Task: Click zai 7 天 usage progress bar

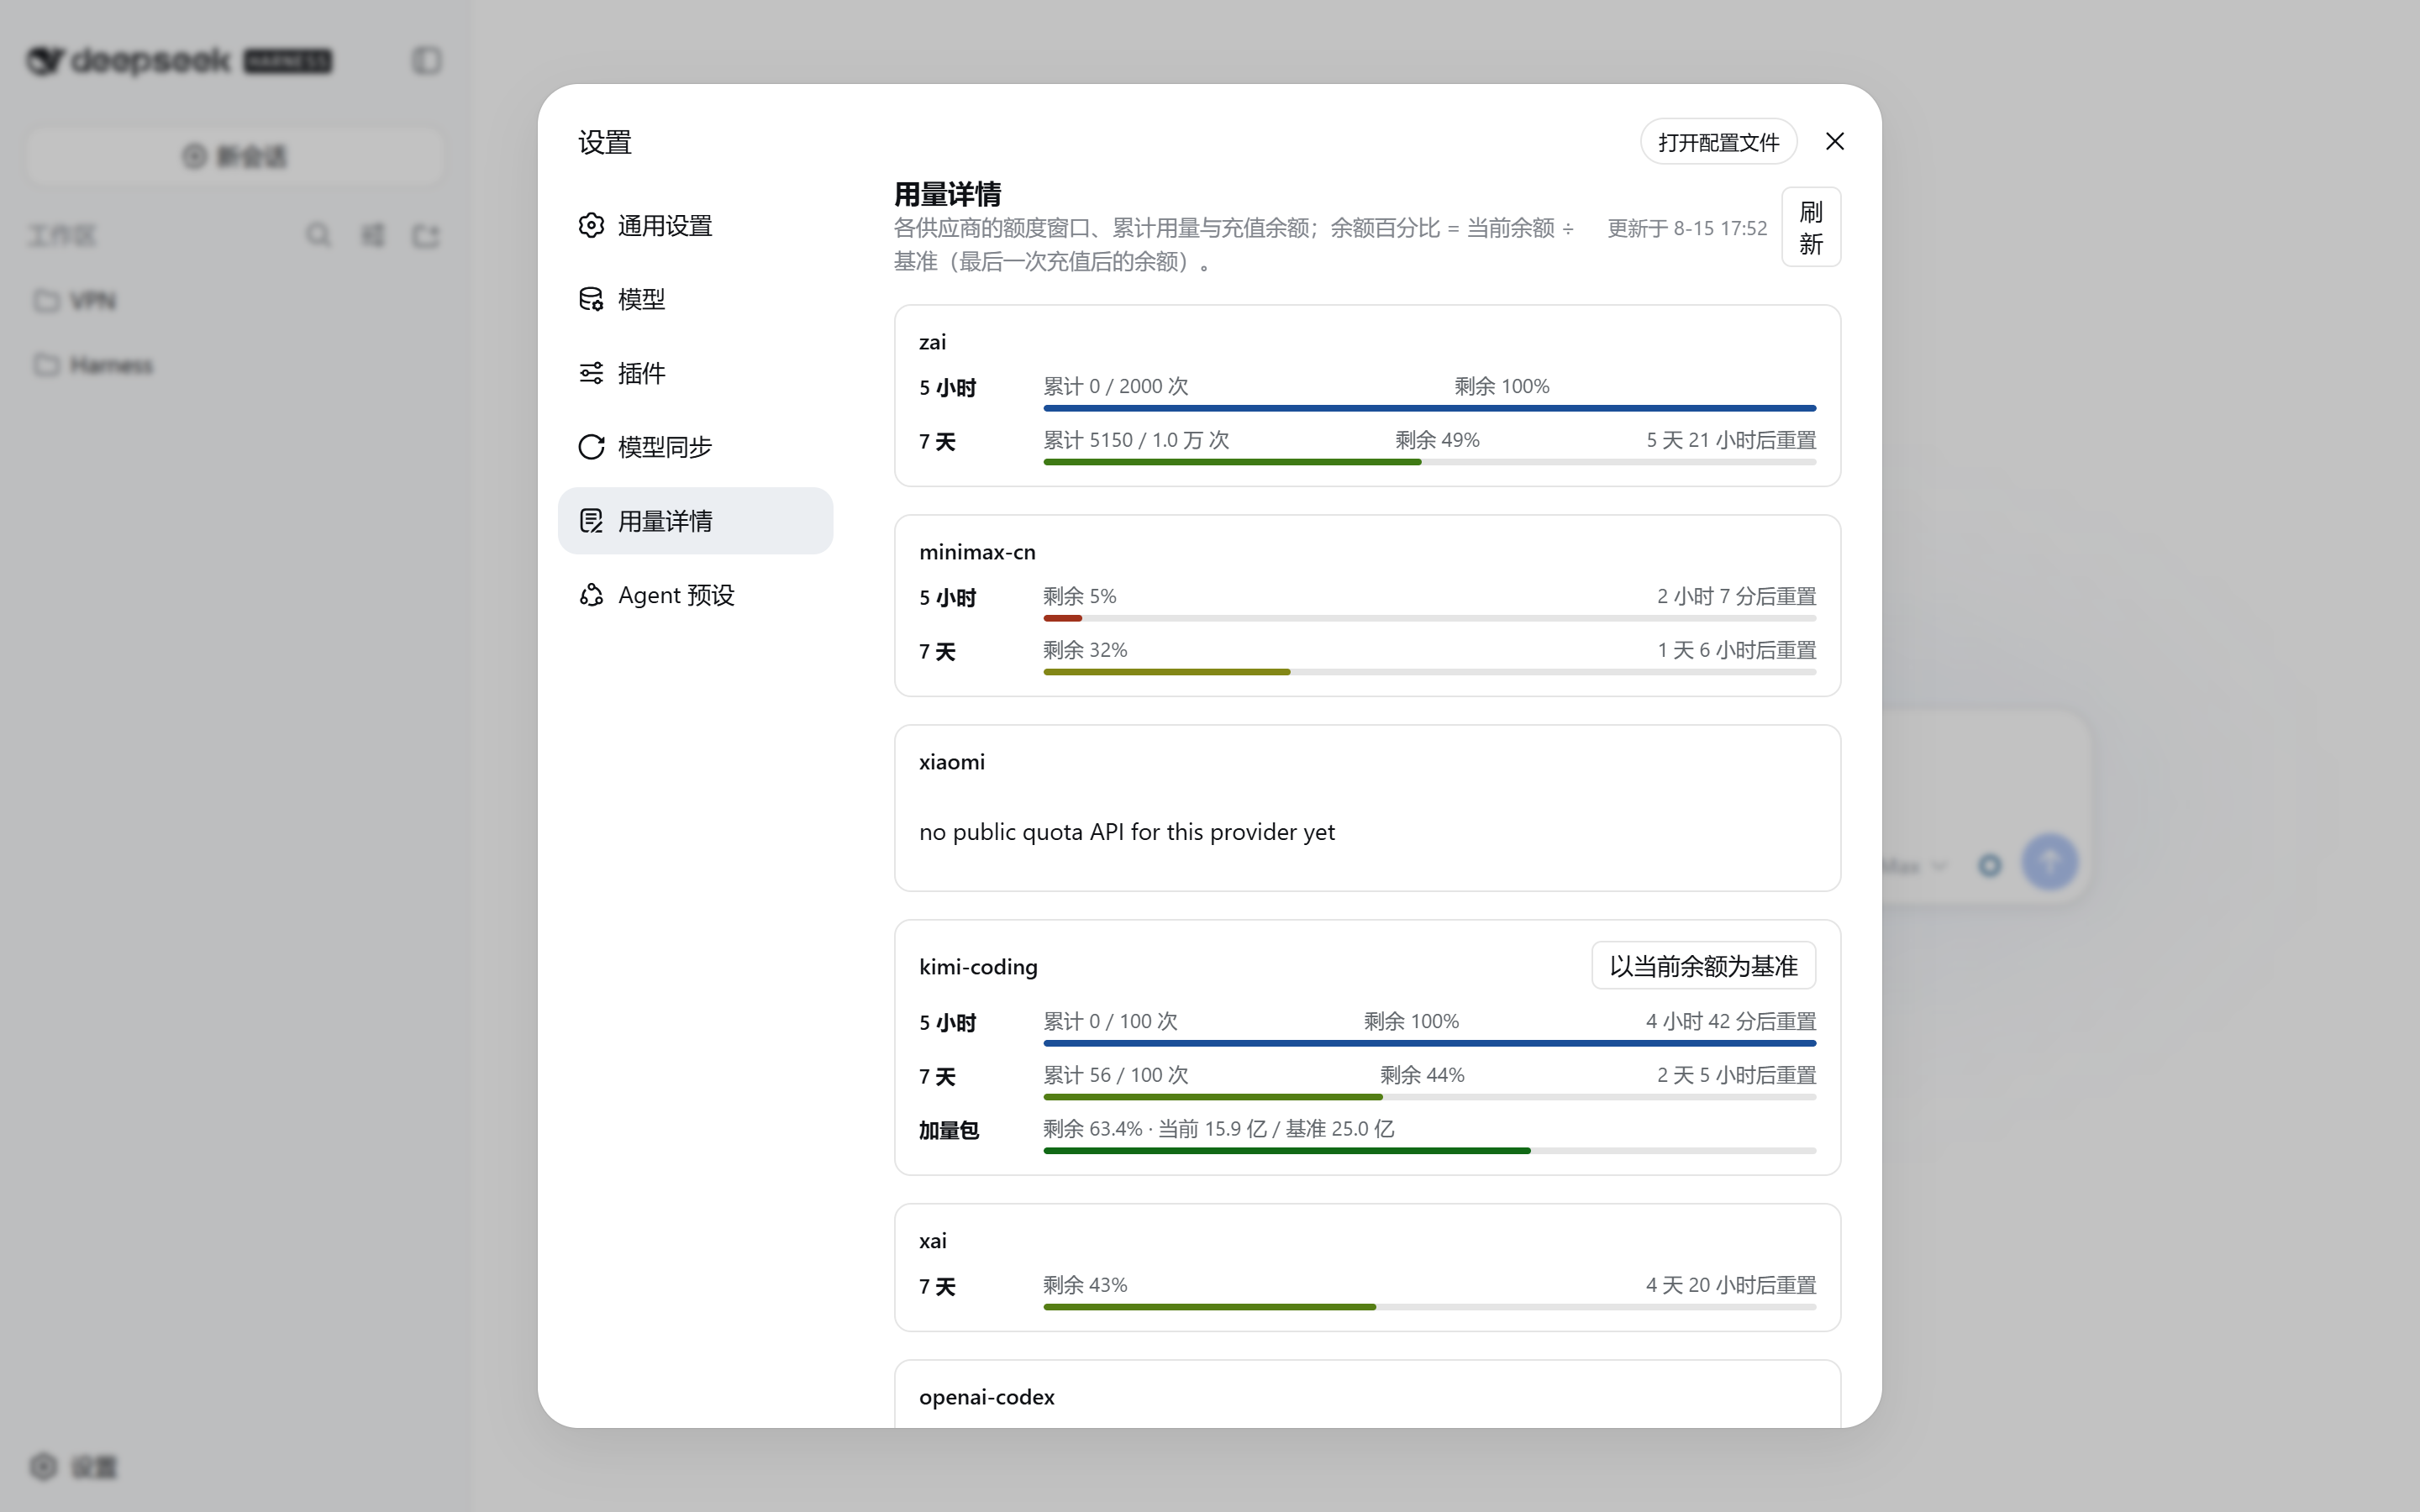Action: coord(1429,462)
